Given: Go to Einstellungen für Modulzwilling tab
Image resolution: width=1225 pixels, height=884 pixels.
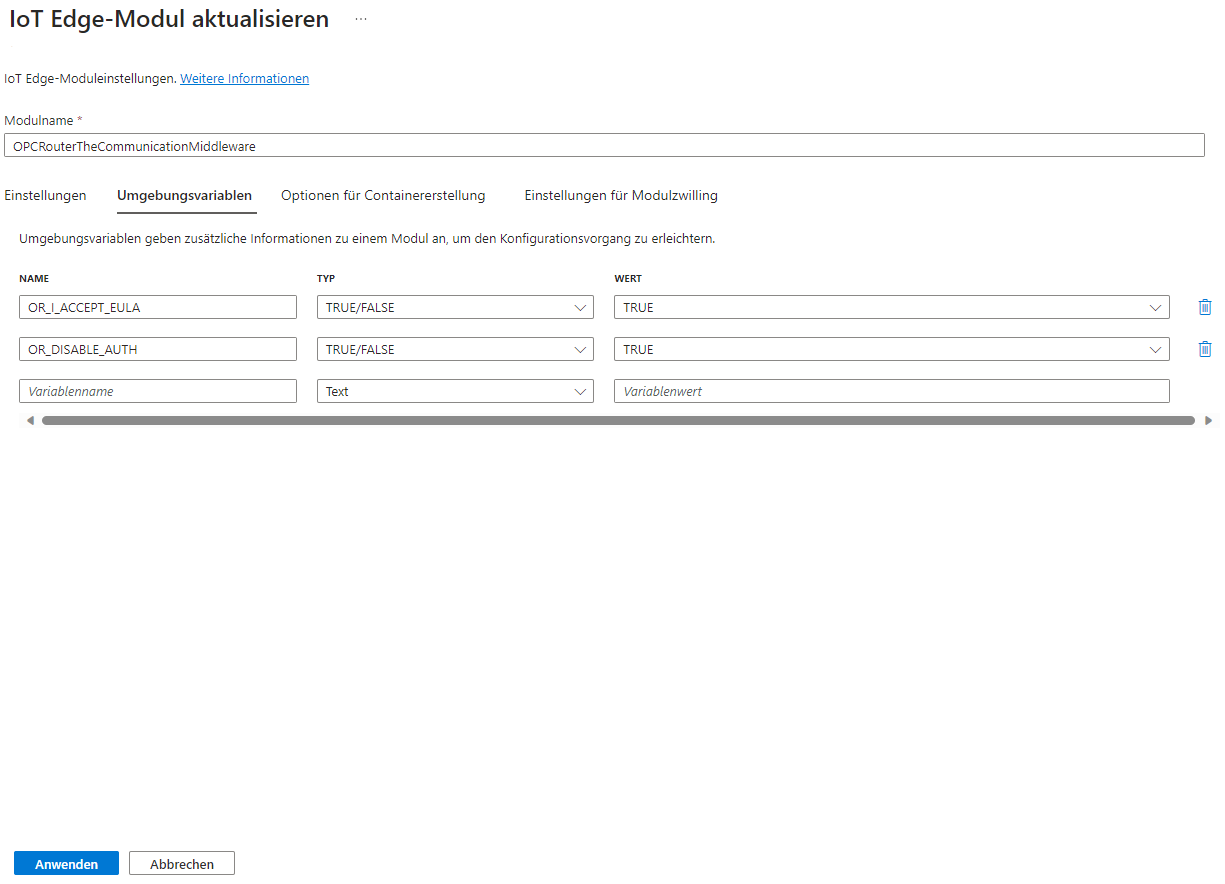Looking at the screenshot, I should click(x=621, y=196).
